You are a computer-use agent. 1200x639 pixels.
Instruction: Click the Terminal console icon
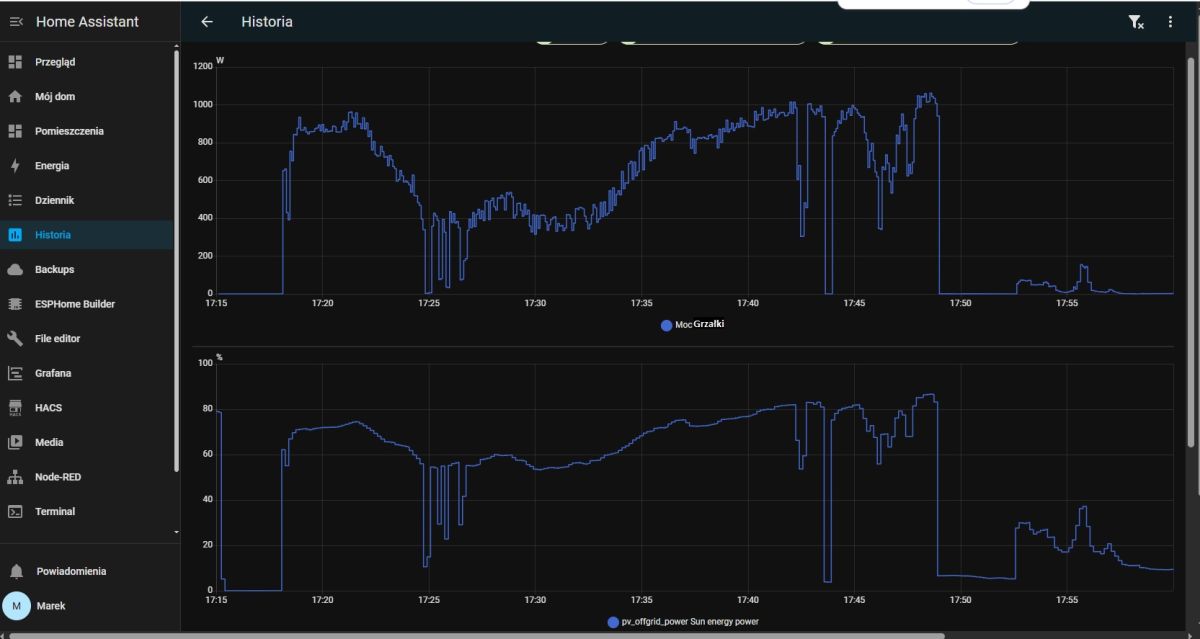coord(15,512)
